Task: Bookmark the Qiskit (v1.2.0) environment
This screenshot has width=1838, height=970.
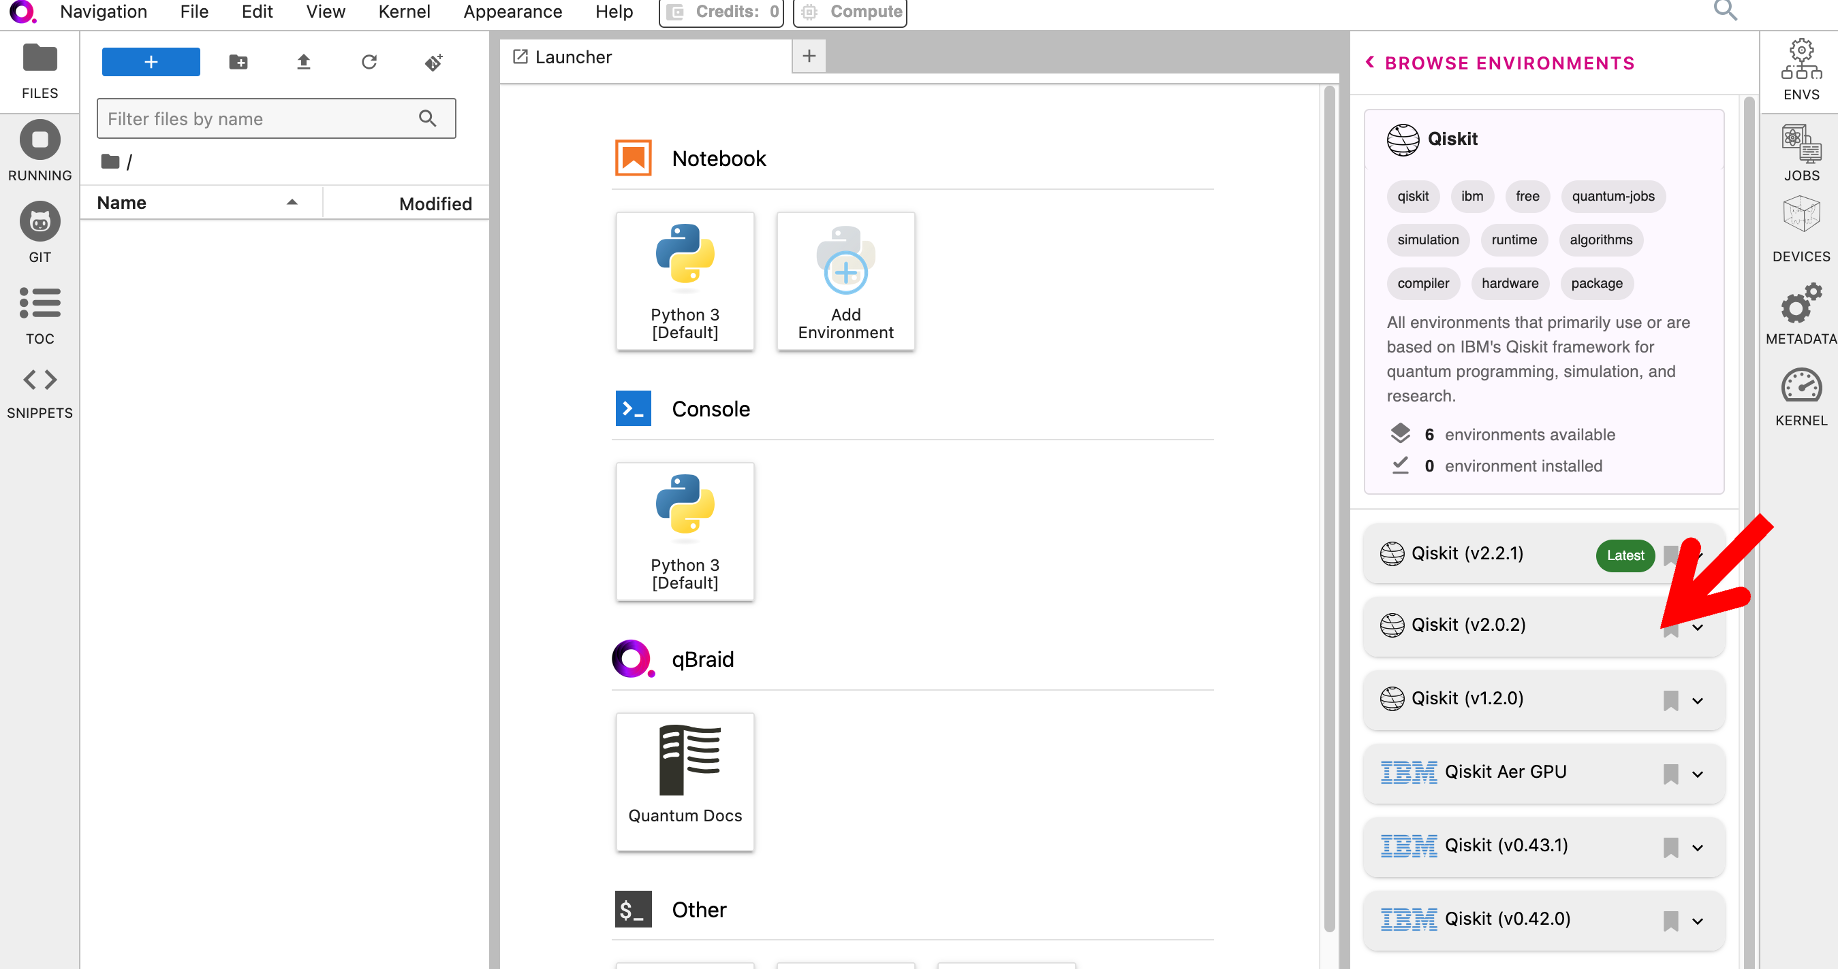Action: click(1670, 700)
